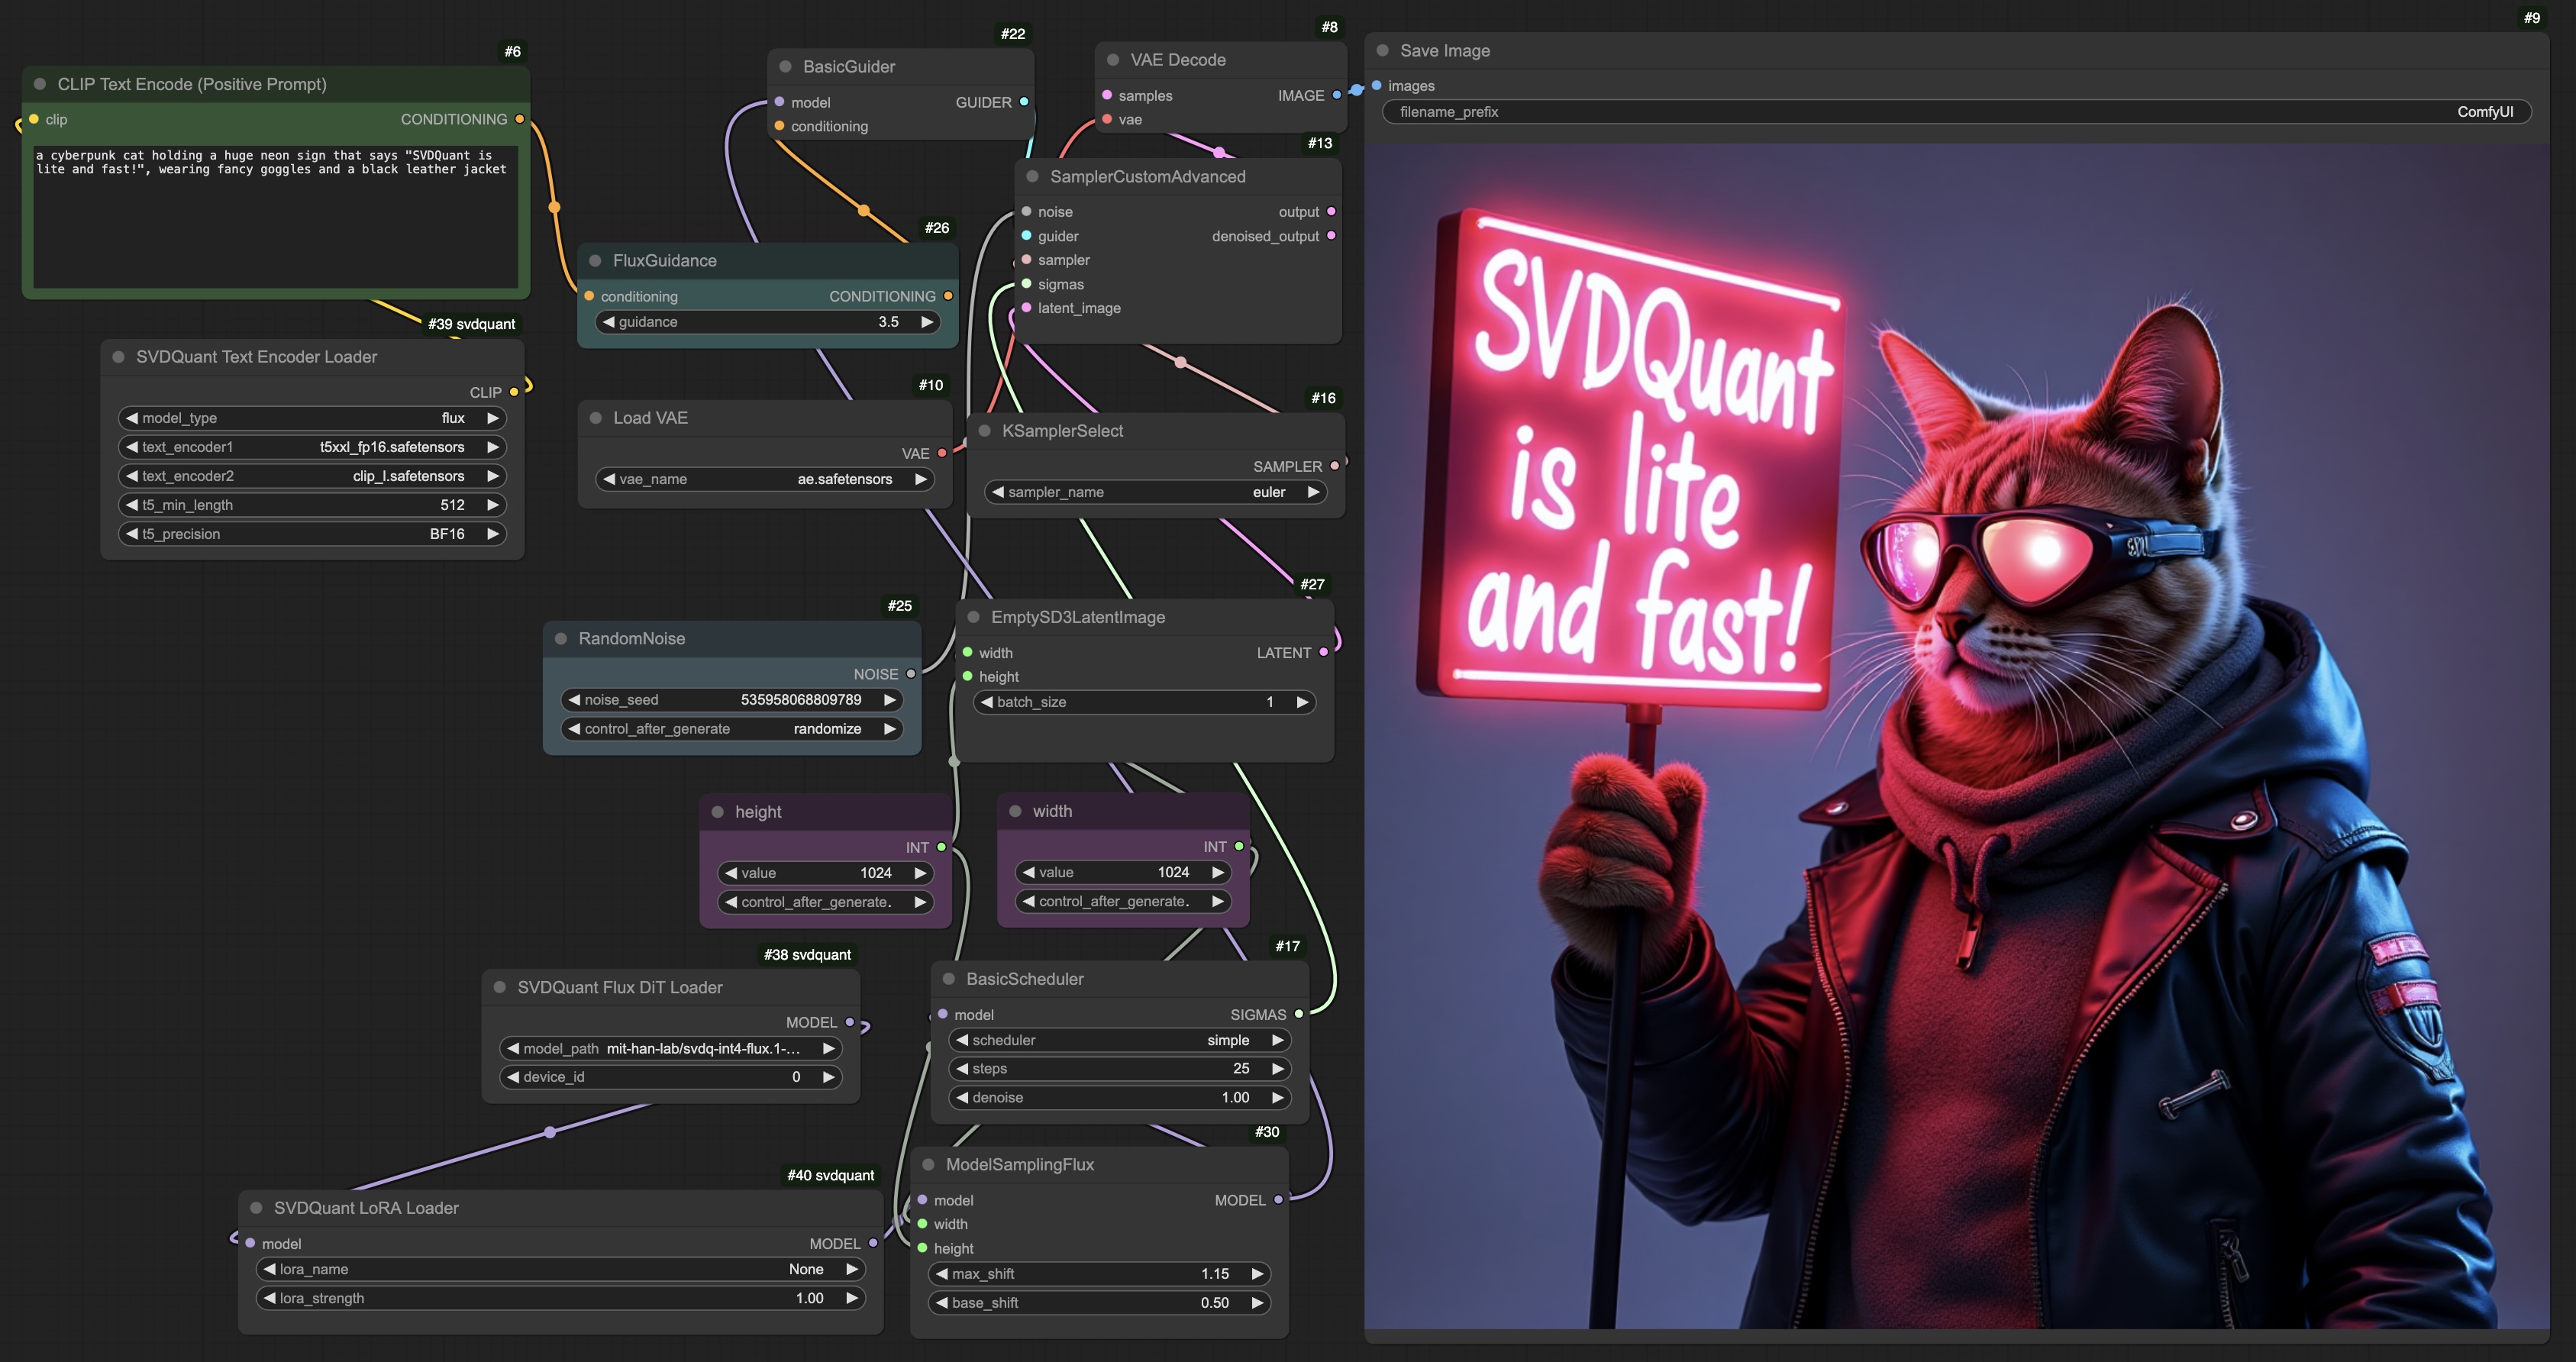This screenshot has width=2576, height=1362.
Task: Toggle collapse dot on RandomNoise node
Action: click(x=561, y=639)
